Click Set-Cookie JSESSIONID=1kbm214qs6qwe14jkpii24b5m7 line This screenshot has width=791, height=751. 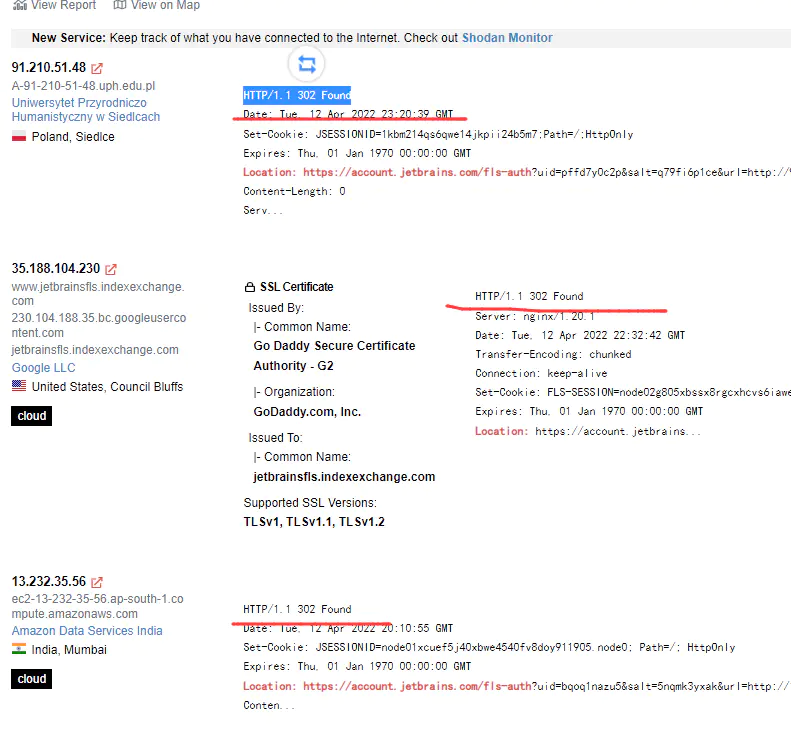pos(438,135)
